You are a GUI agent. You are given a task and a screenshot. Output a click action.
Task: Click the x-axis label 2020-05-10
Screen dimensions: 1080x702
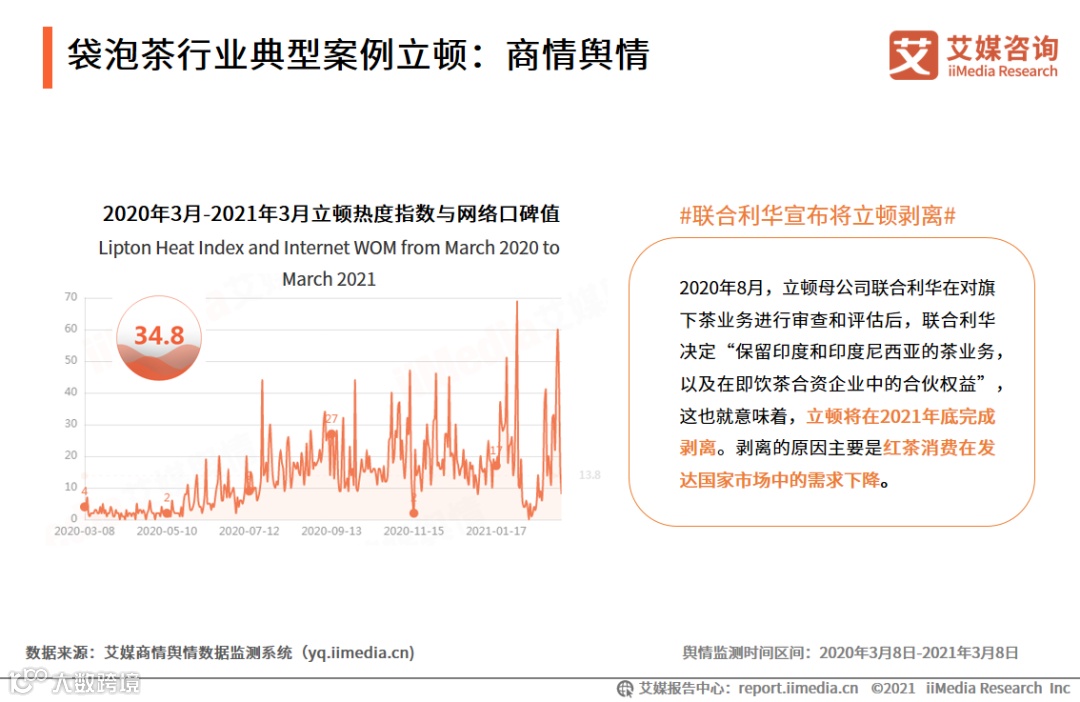click(x=167, y=531)
